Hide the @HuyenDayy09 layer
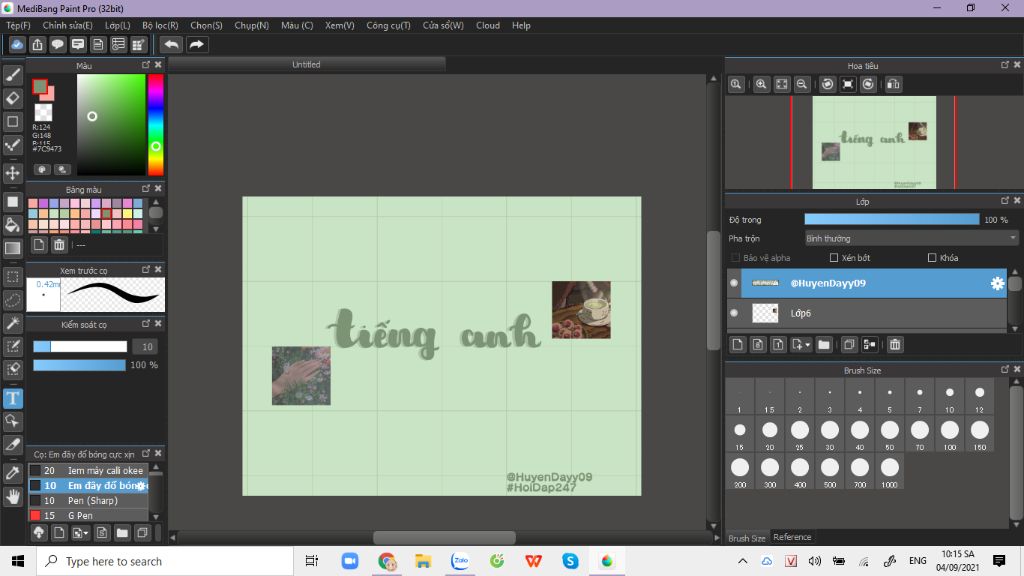The width and height of the screenshot is (1024, 576). click(734, 283)
